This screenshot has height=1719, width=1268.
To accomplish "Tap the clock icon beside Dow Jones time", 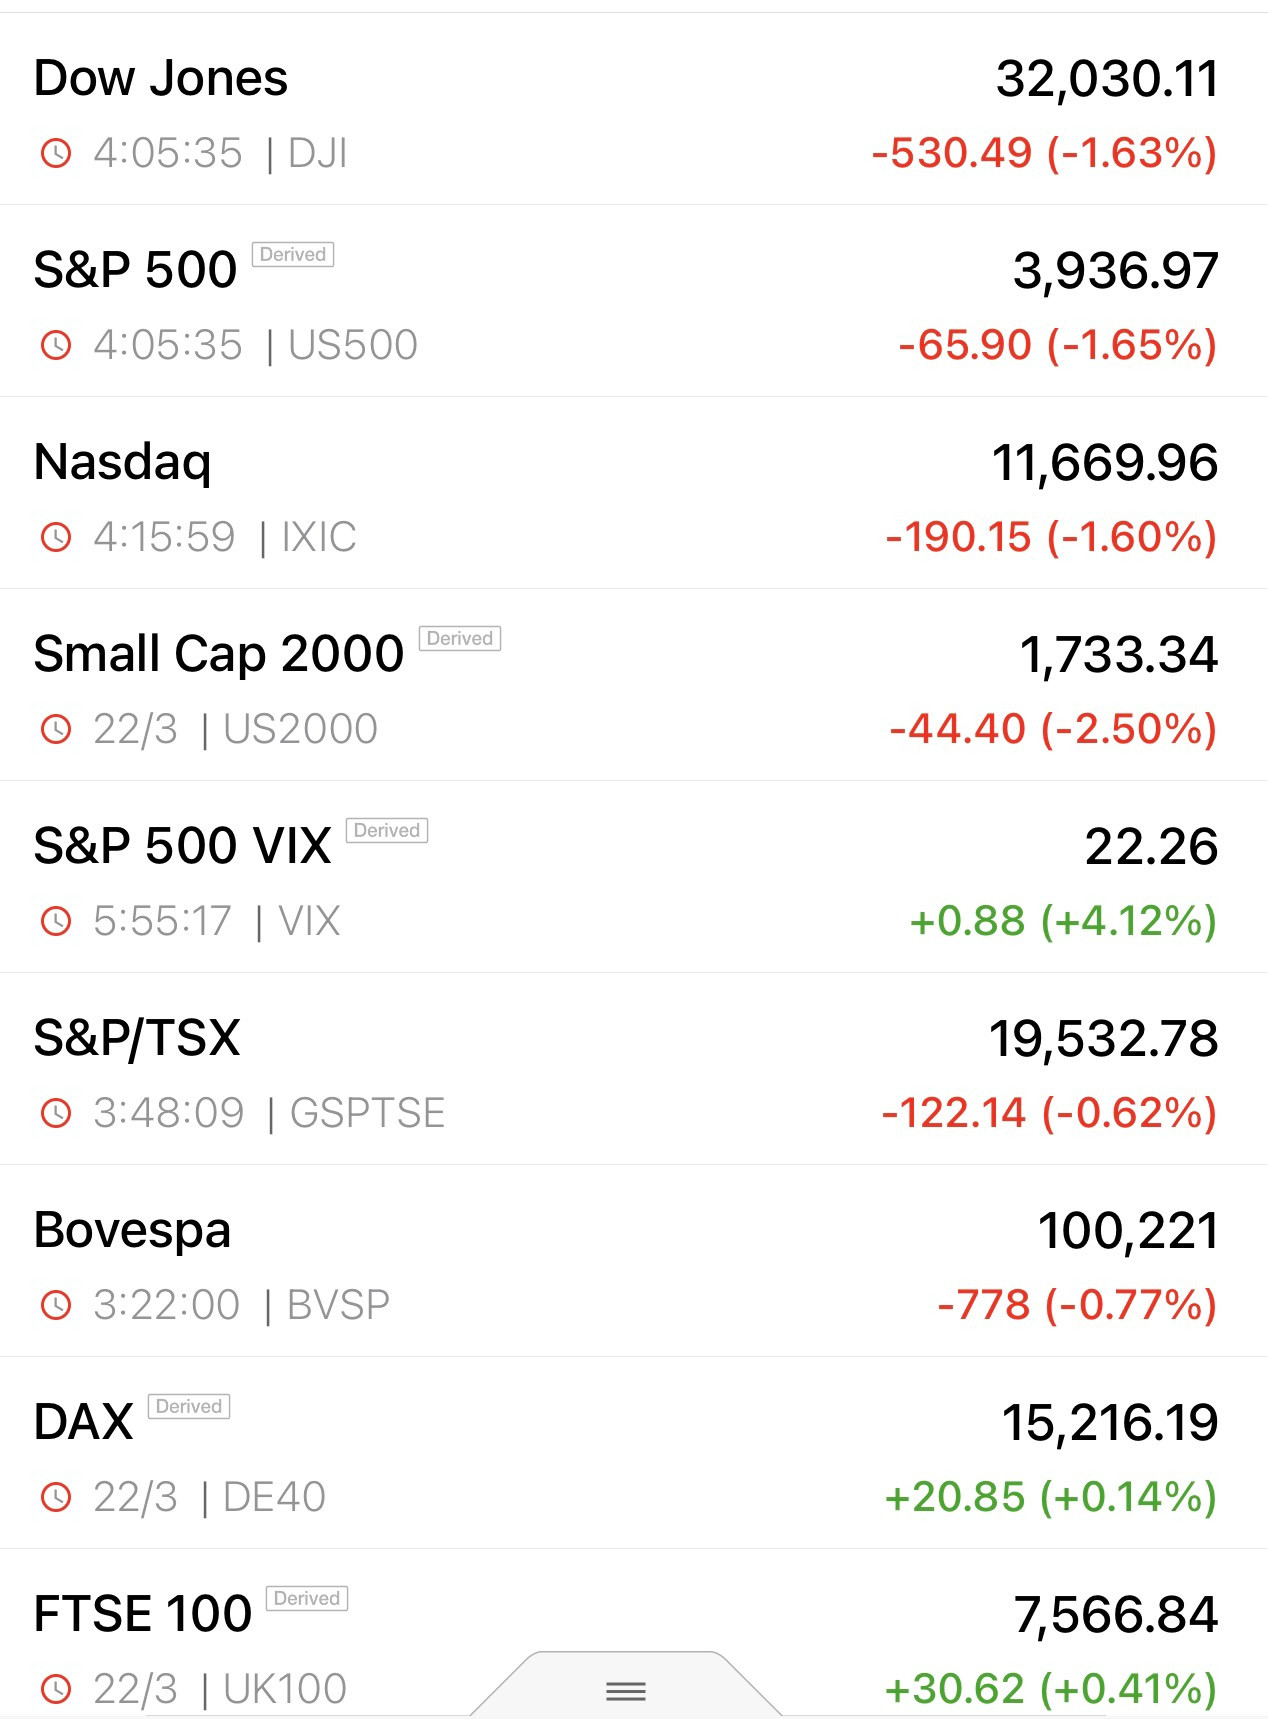I will click(x=56, y=153).
